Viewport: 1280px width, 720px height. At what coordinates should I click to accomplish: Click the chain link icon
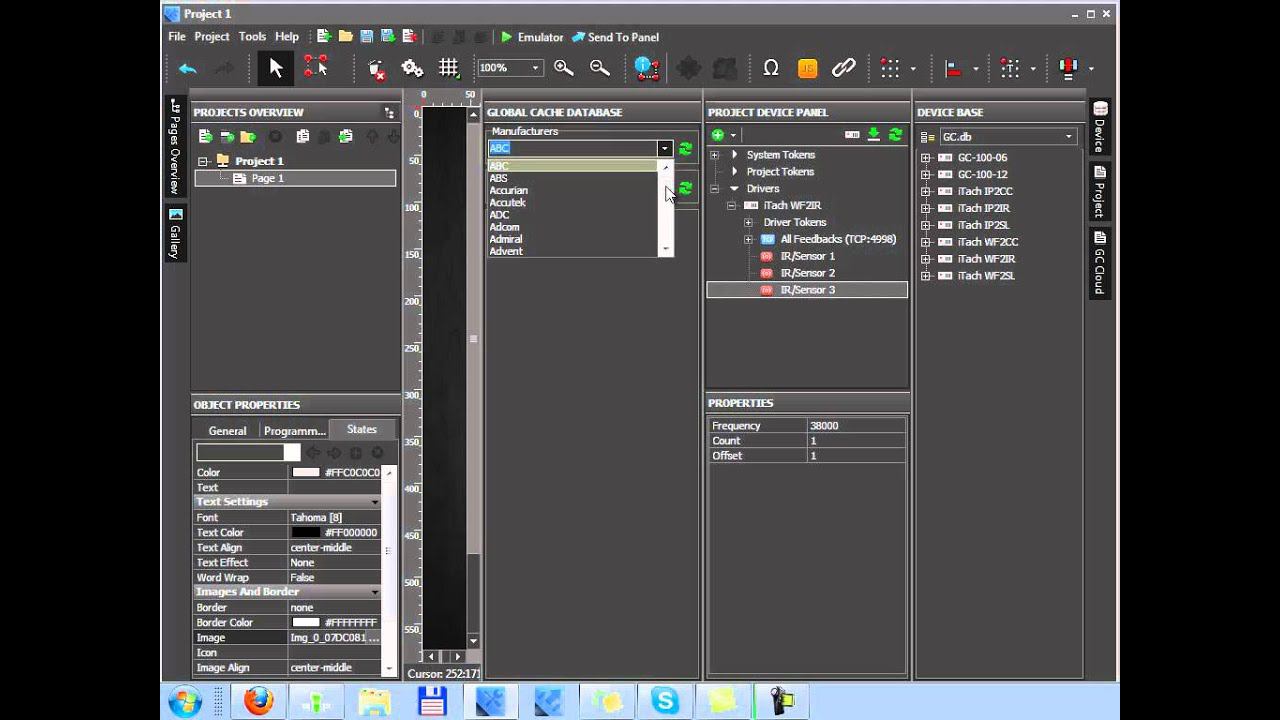click(x=844, y=68)
